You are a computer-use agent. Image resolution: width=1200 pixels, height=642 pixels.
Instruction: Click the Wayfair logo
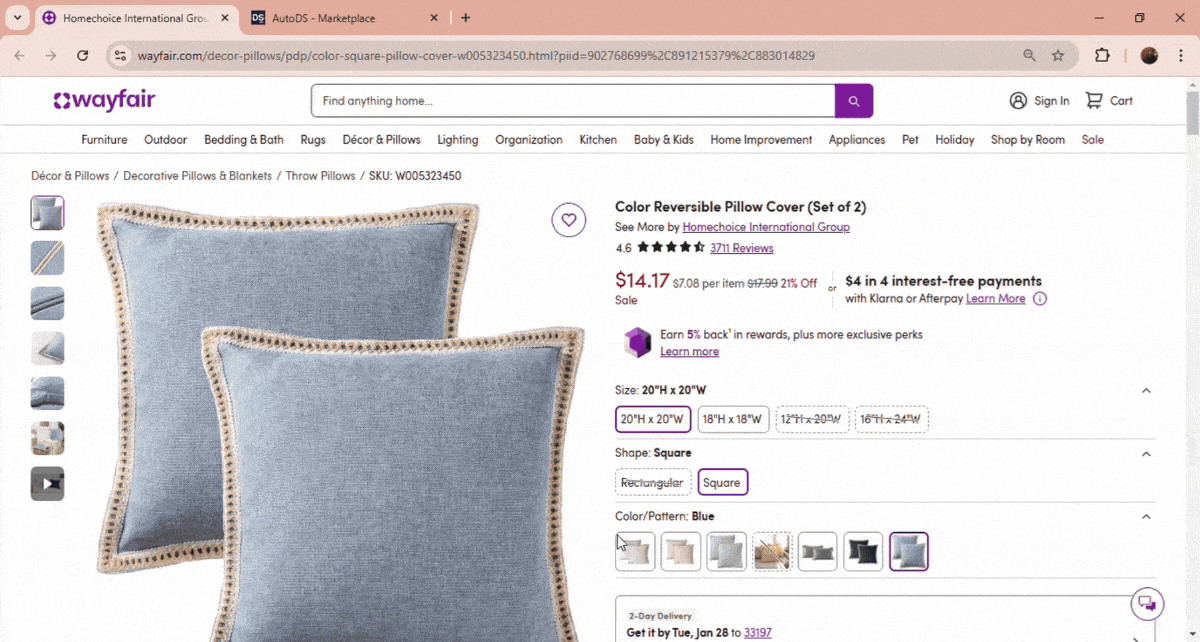(104, 100)
